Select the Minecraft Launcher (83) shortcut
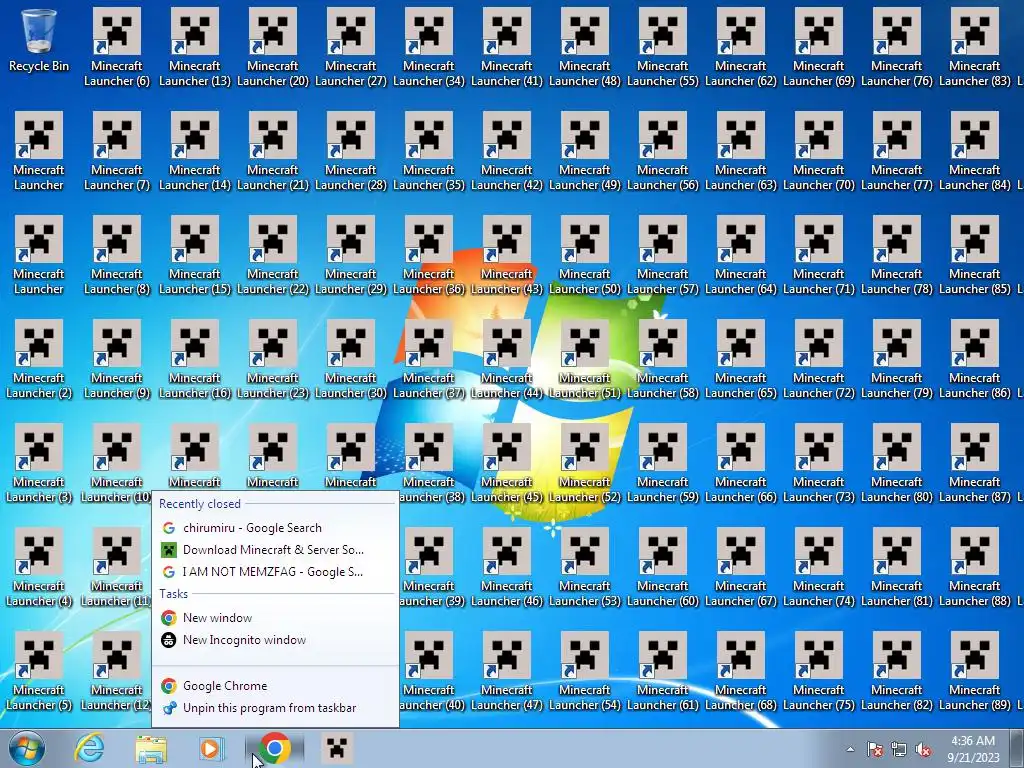Viewport: 1024px width, 768px height. pos(975,47)
